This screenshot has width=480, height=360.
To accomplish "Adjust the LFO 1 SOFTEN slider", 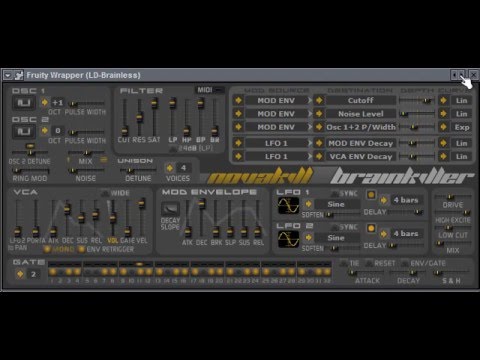I will pyautogui.click(x=343, y=215).
